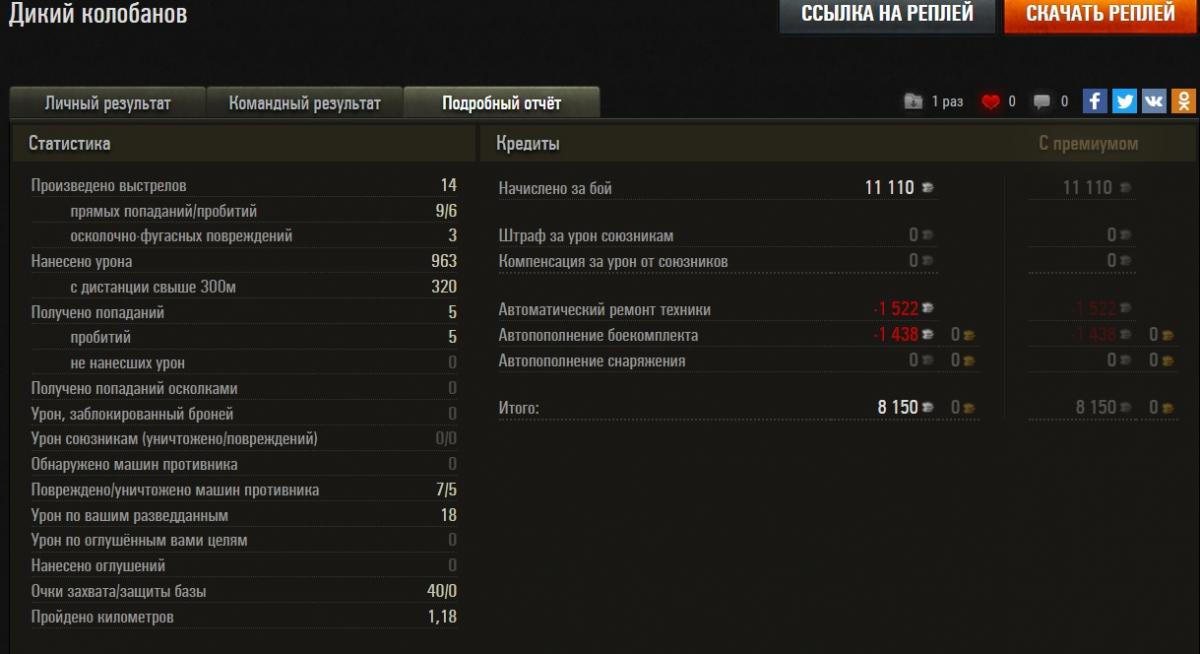Click the red heart like icon

(x=990, y=101)
